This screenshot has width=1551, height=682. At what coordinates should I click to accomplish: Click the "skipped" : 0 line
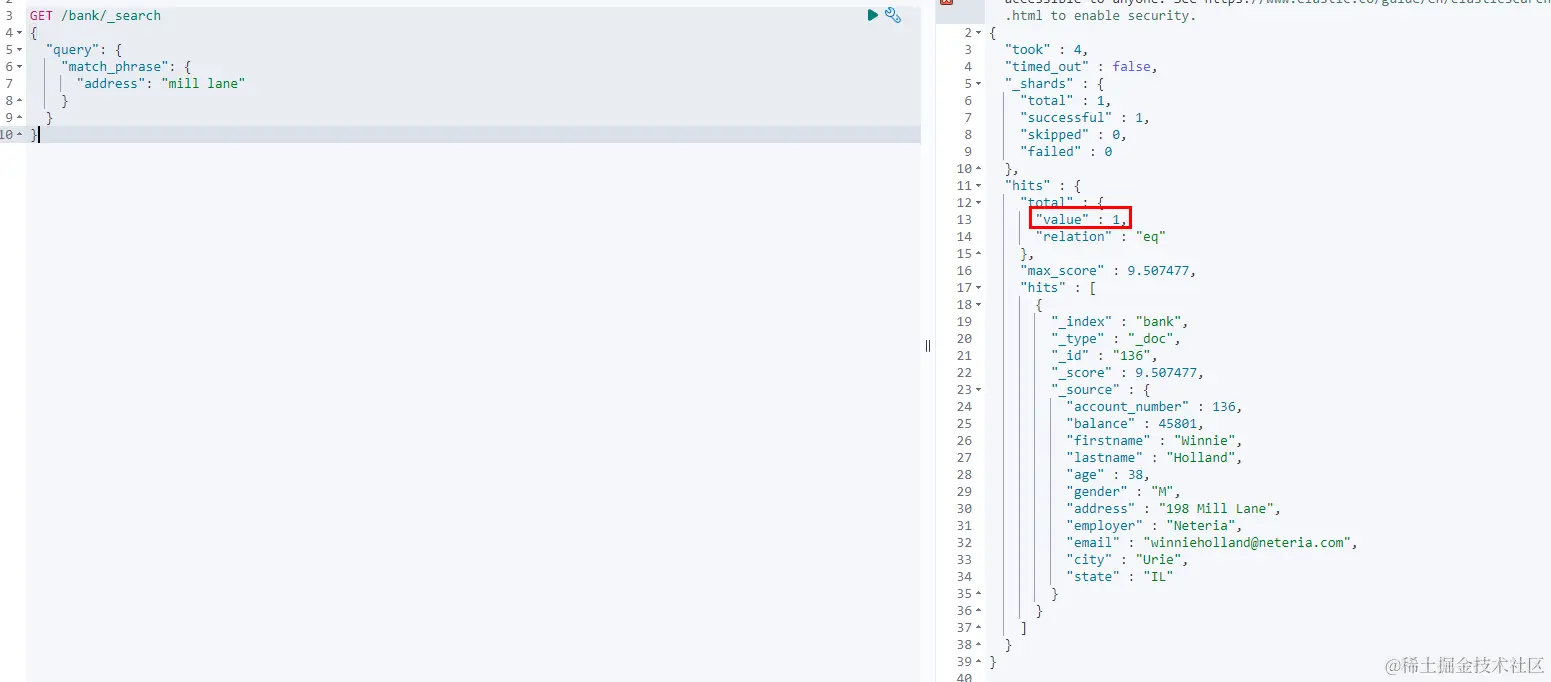click(x=1073, y=135)
